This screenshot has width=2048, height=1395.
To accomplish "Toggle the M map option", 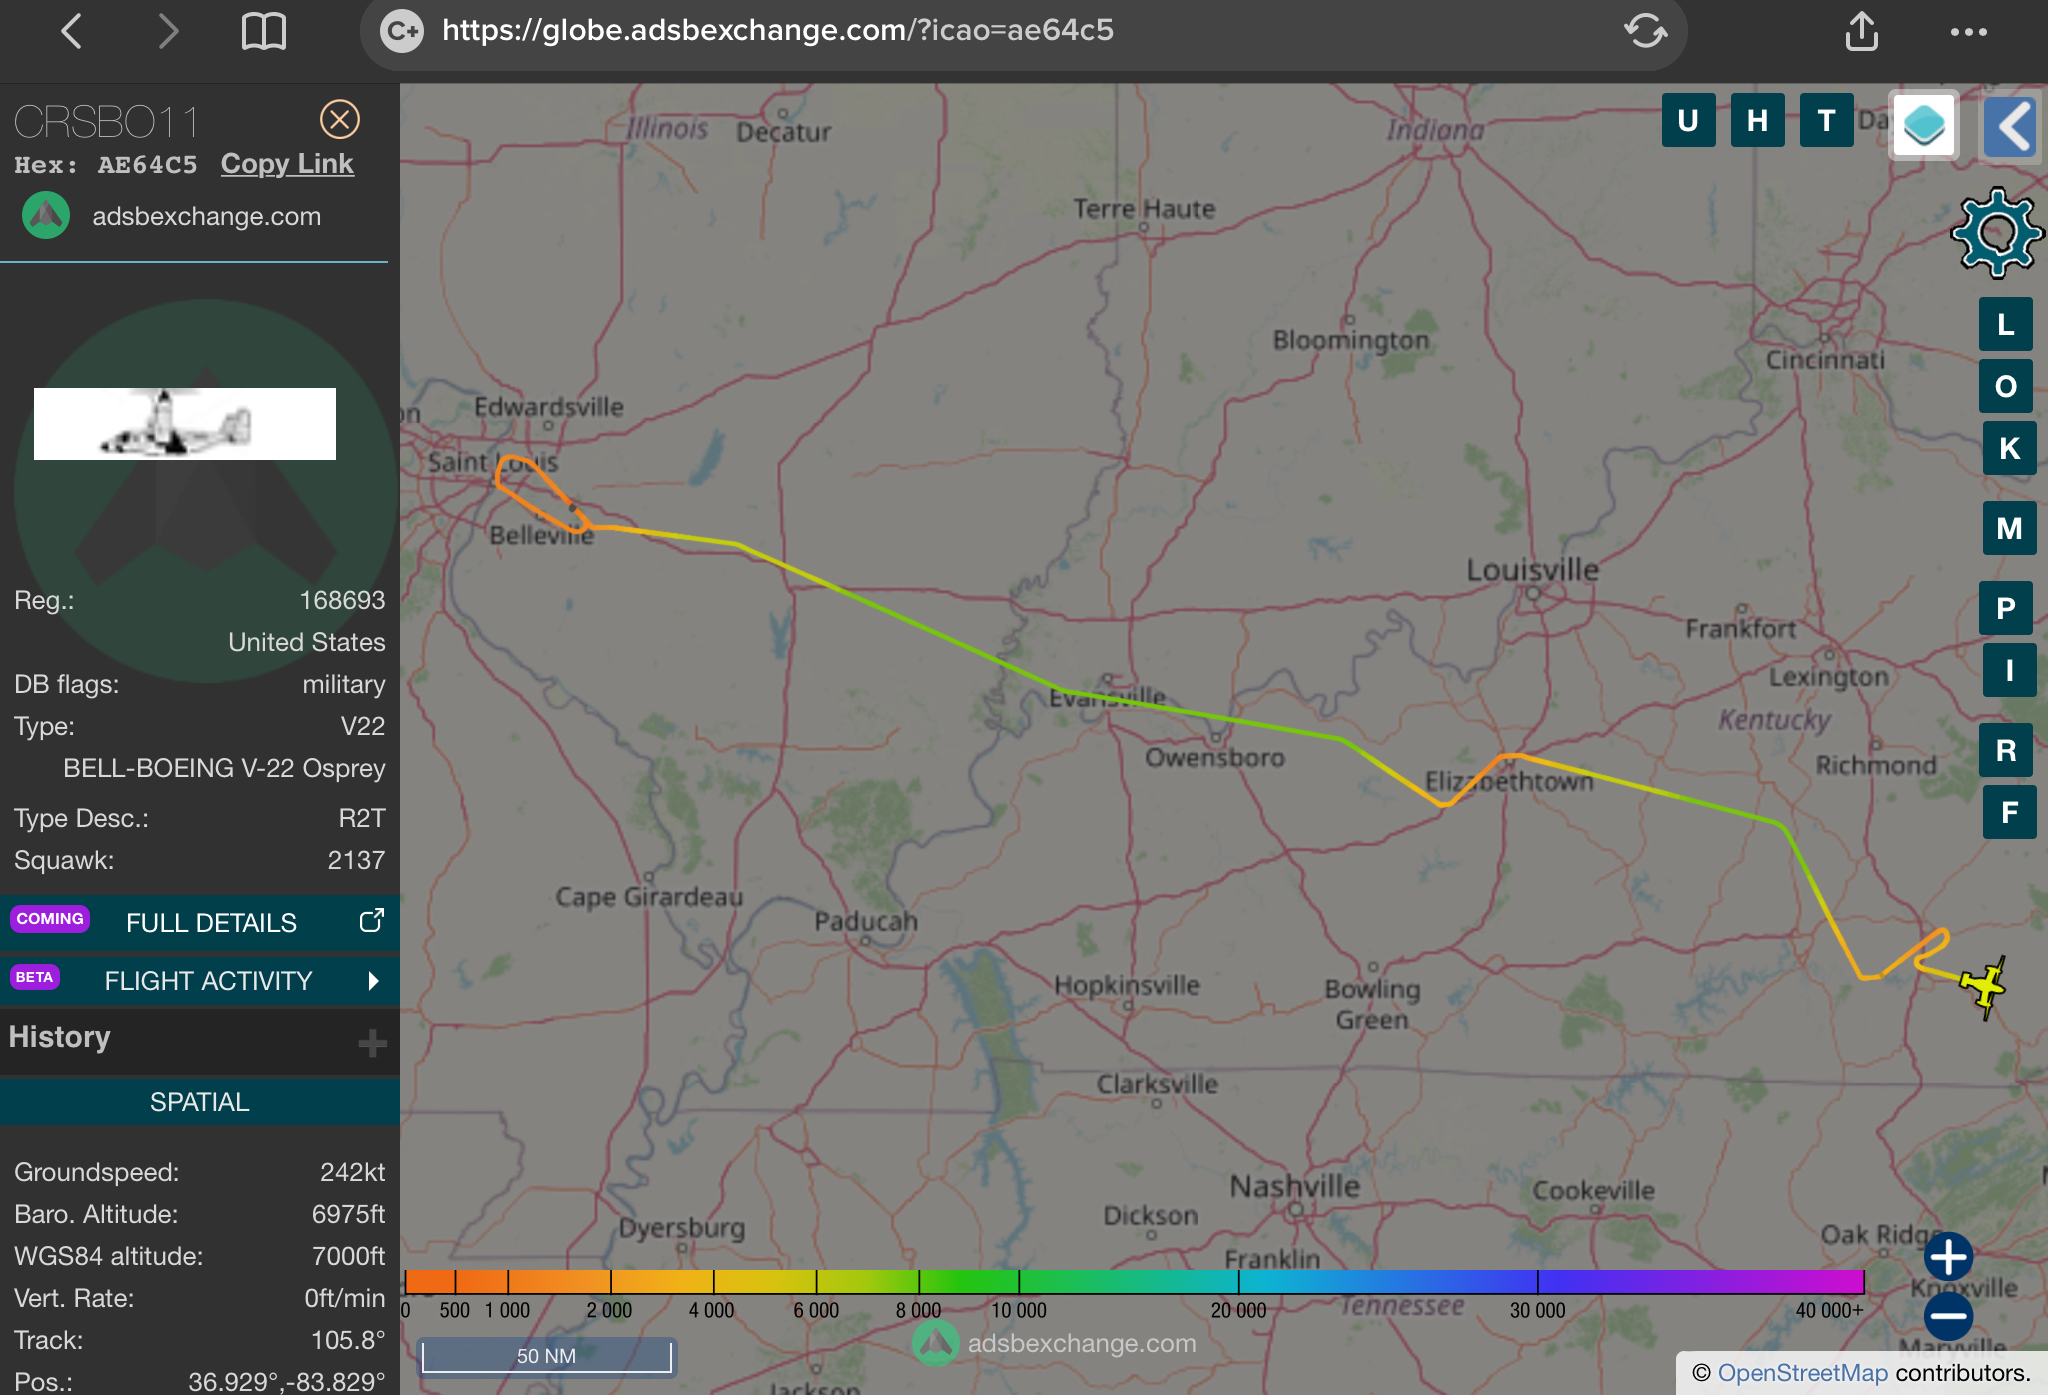I will (2009, 528).
